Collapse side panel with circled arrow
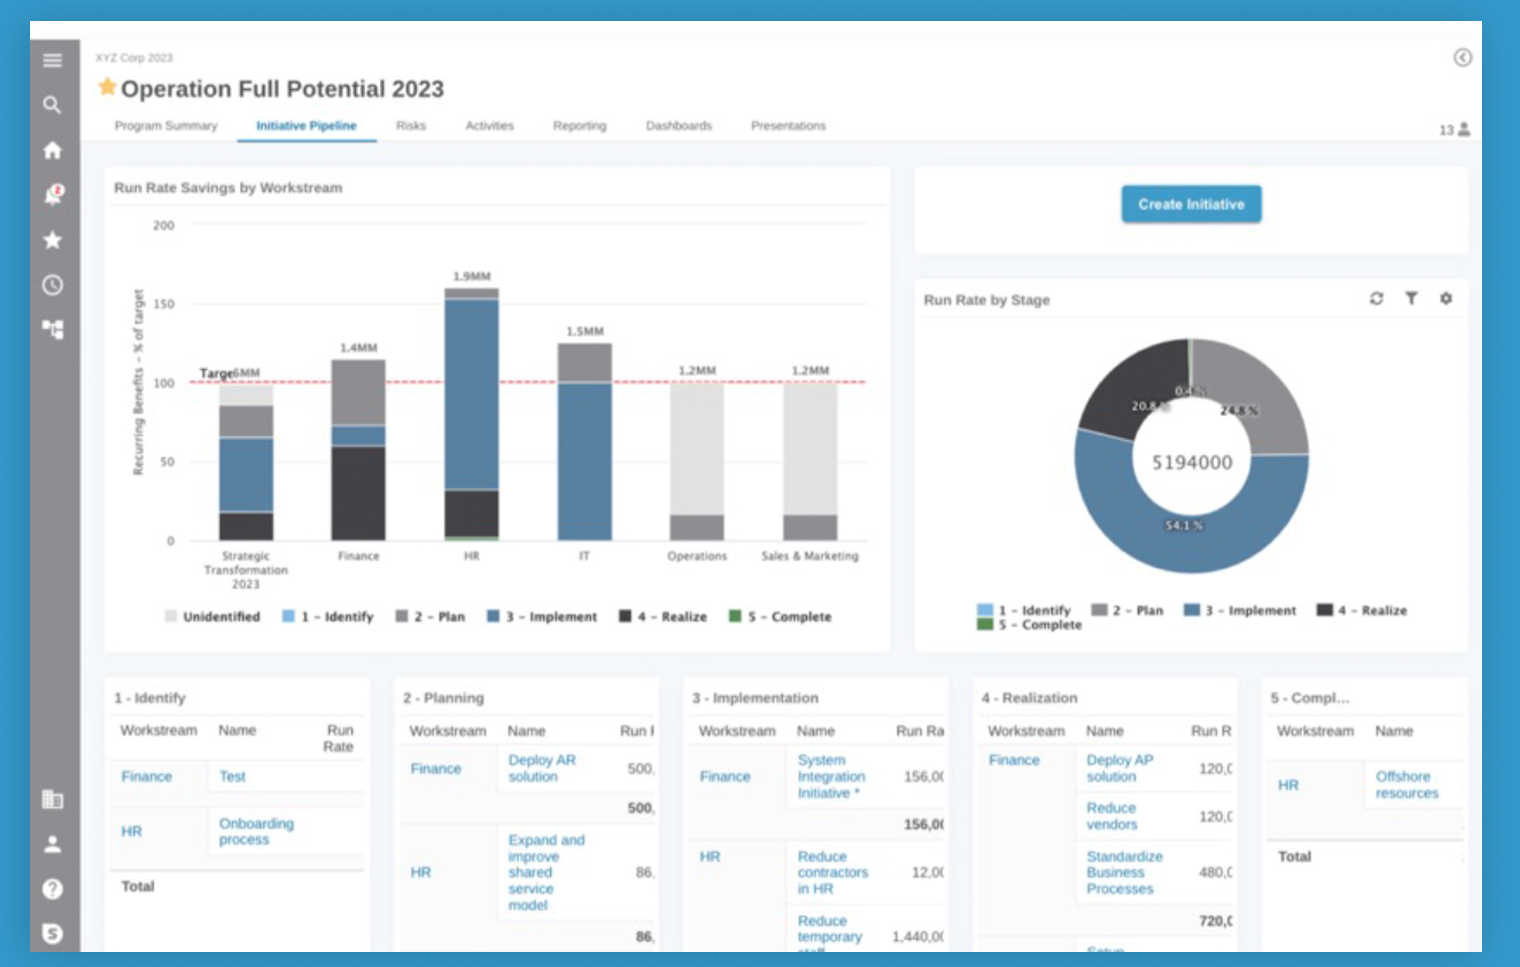 (1462, 58)
